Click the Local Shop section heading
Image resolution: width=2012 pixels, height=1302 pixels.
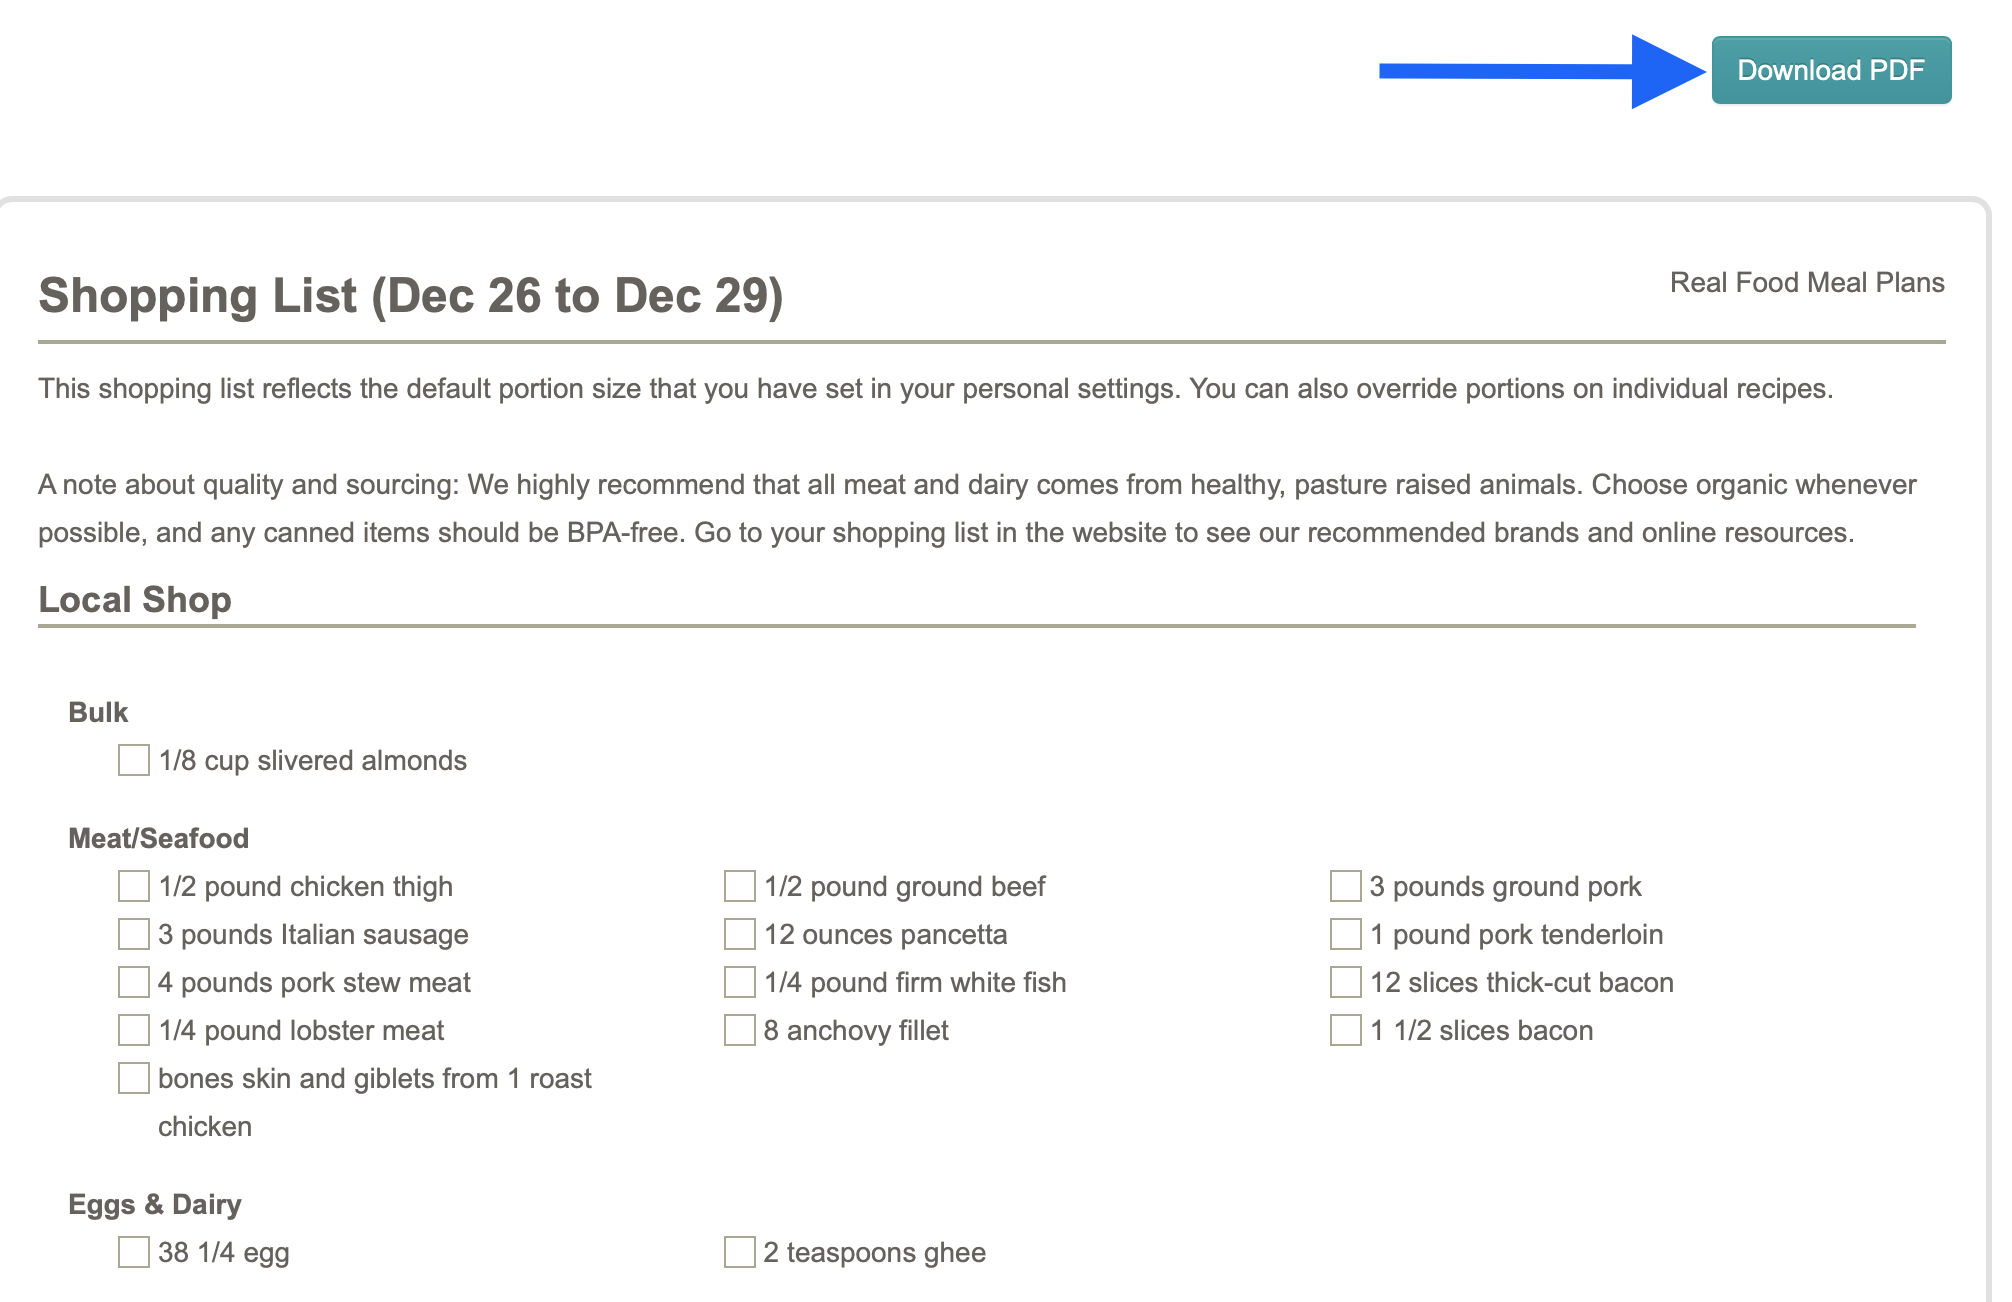click(x=135, y=600)
